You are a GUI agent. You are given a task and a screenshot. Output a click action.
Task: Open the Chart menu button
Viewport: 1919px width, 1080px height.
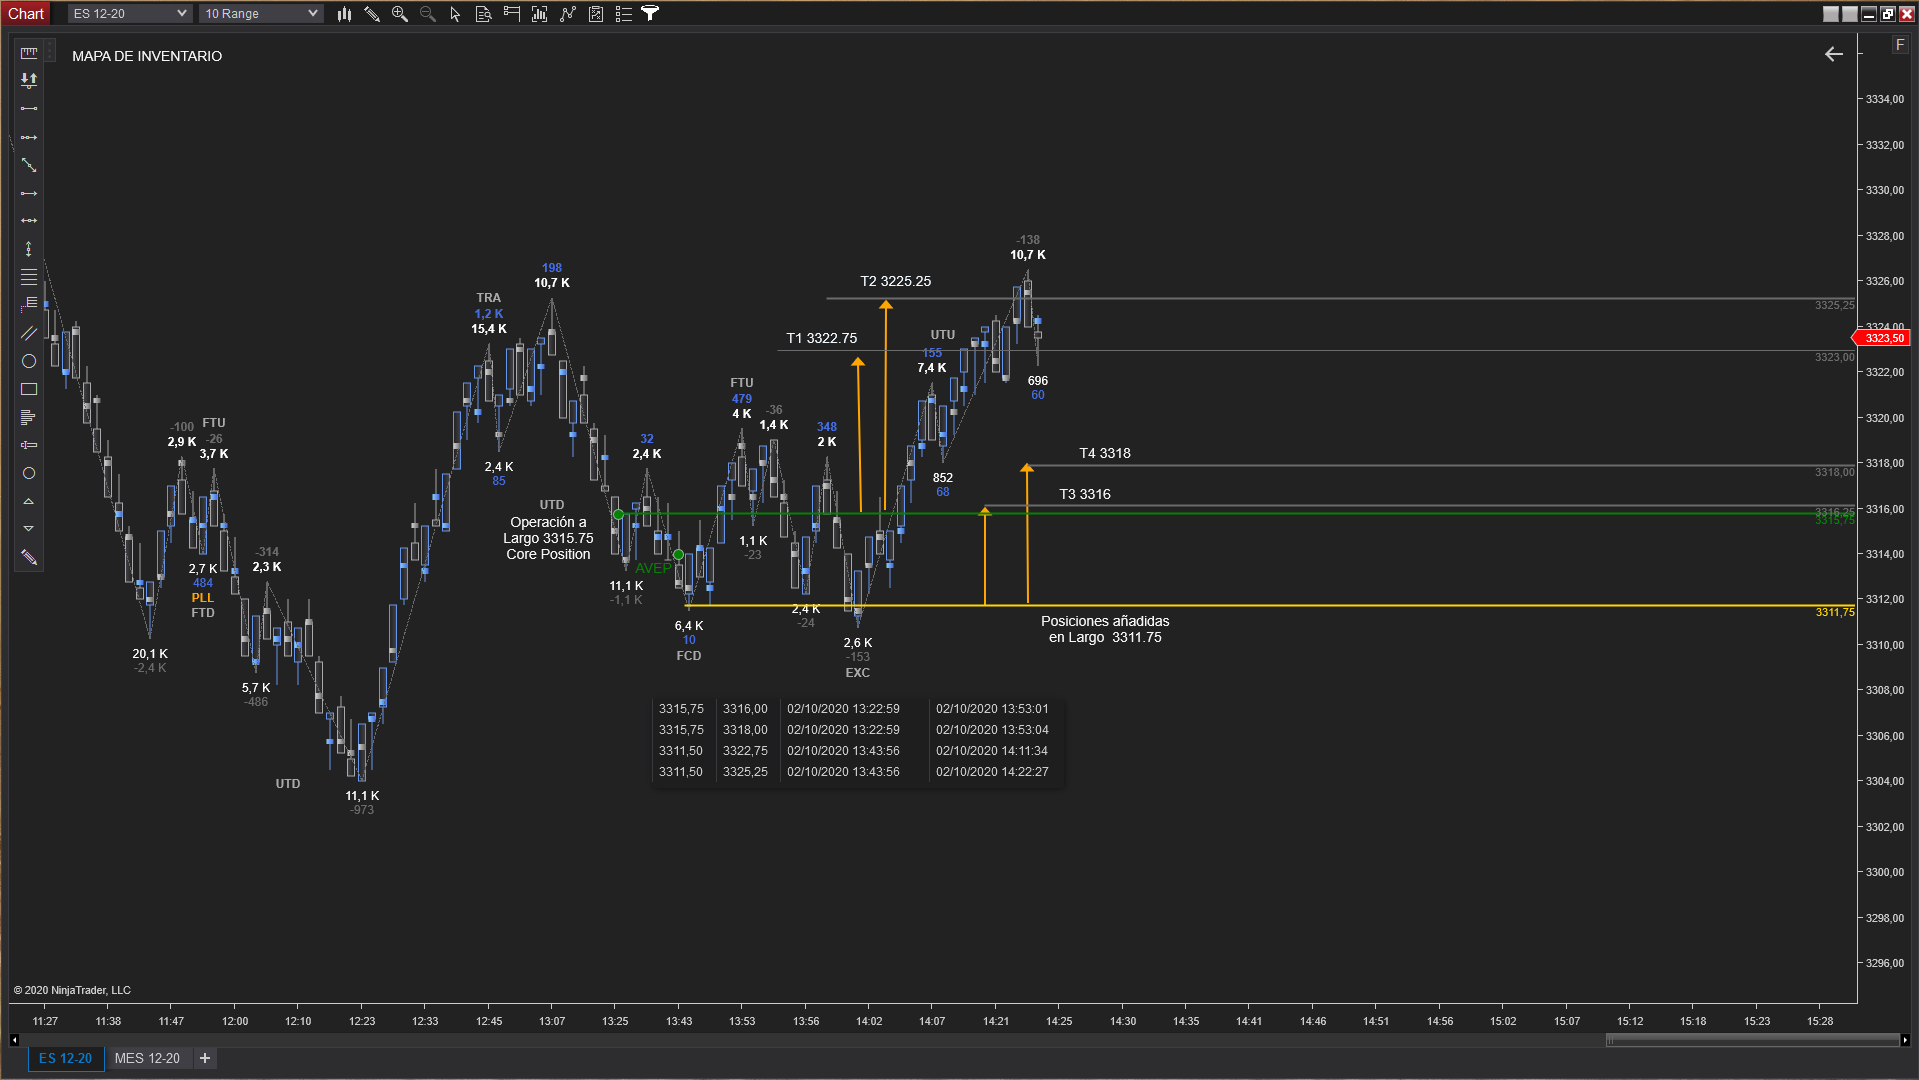(26, 14)
